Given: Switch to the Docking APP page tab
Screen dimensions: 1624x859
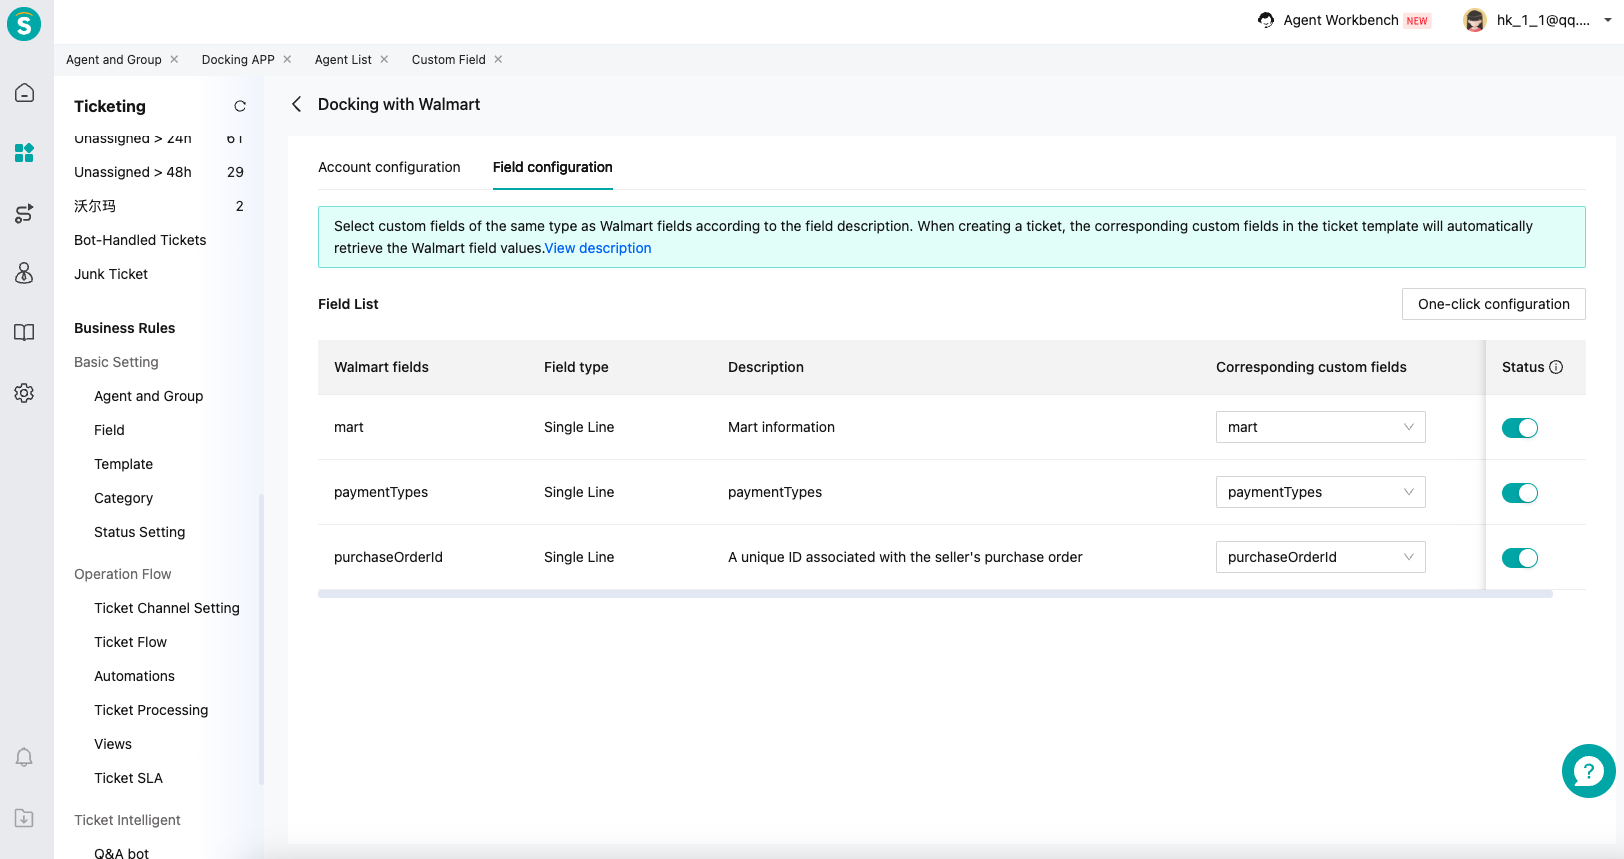Looking at the screenshot, I should [x=238, y=60].
